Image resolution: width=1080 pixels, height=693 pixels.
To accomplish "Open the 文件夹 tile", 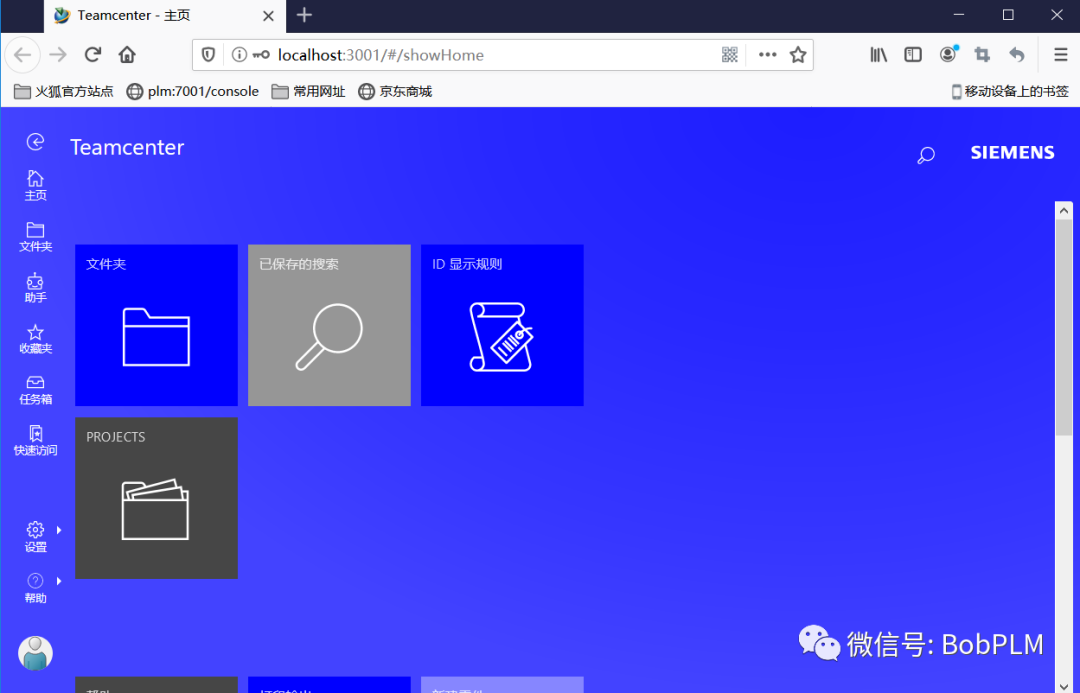I will click(x=156, y=325).
